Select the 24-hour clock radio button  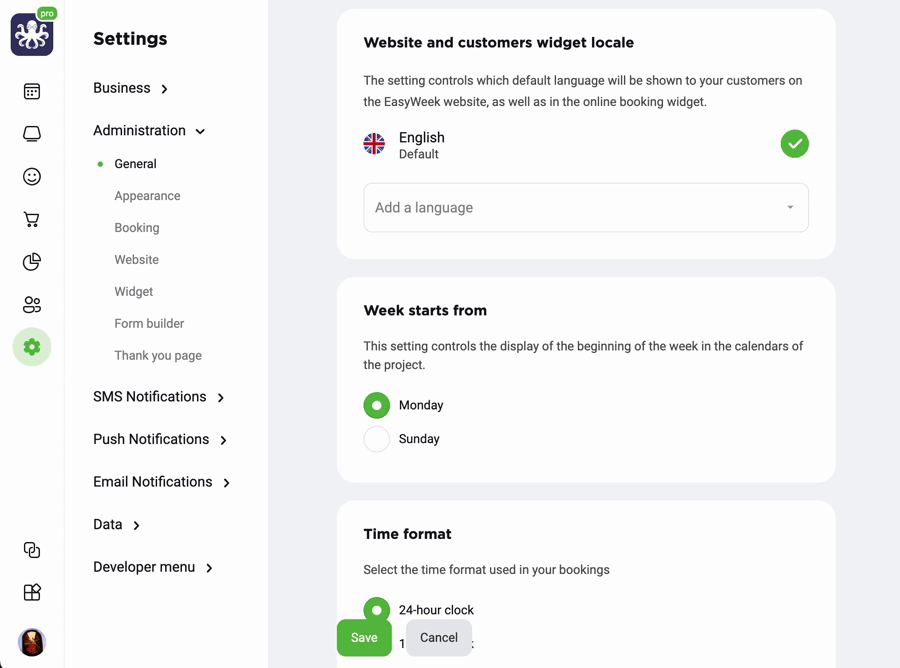(377, 609)
